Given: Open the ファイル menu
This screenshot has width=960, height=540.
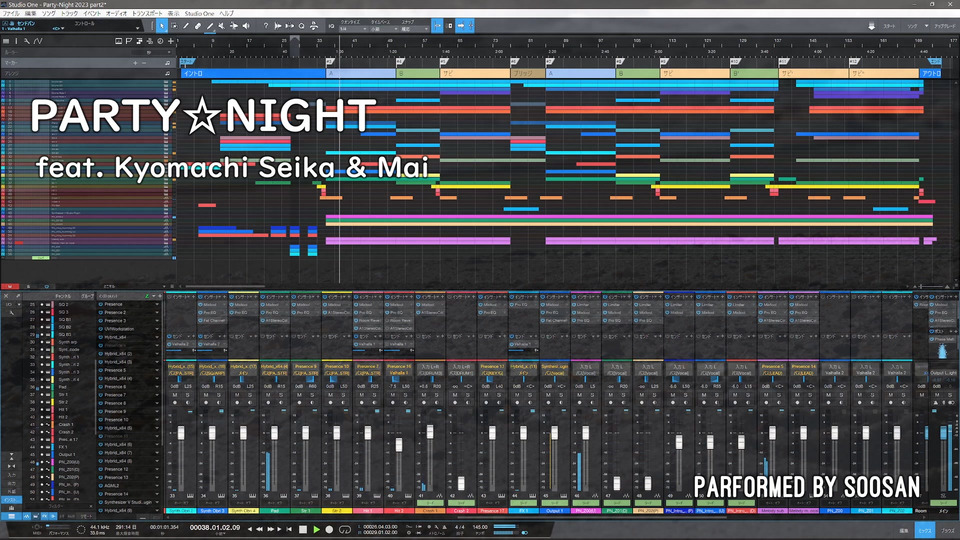Looking at the screenshot, I should coord(11,13).
